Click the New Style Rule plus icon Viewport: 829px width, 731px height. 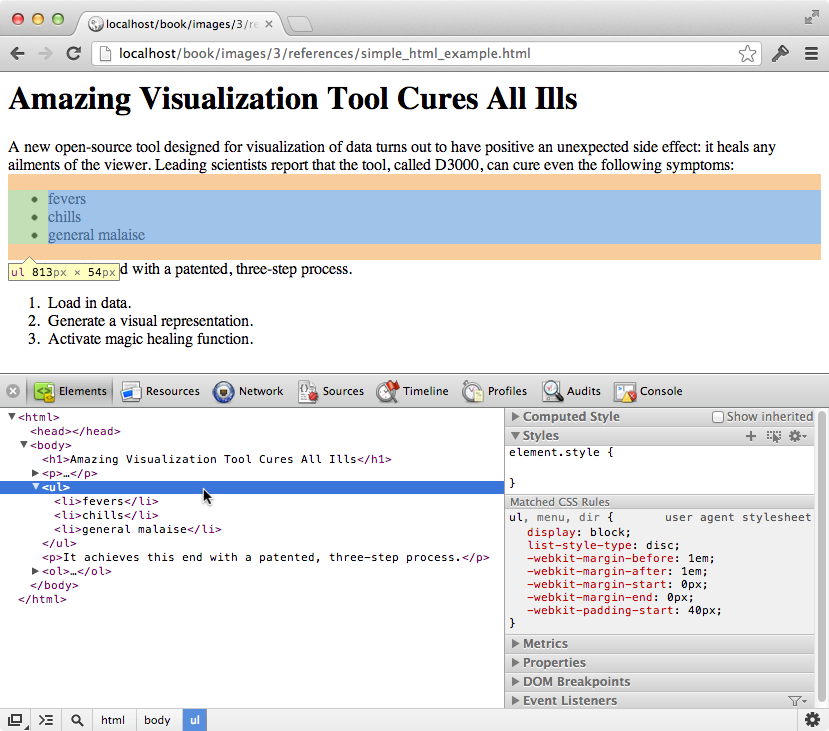click(x=751, y=436)
